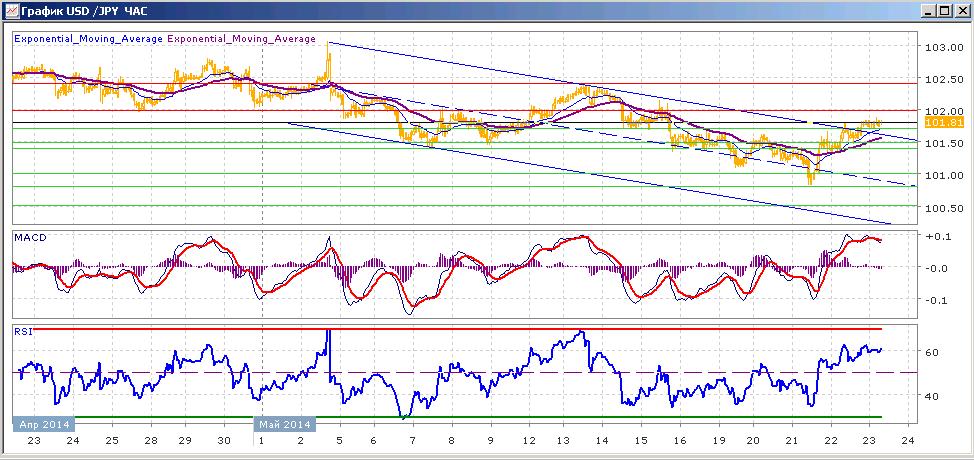
Task: Click the second Exponential_Moving_Average label in purple
Action: [x=241, y=38]
